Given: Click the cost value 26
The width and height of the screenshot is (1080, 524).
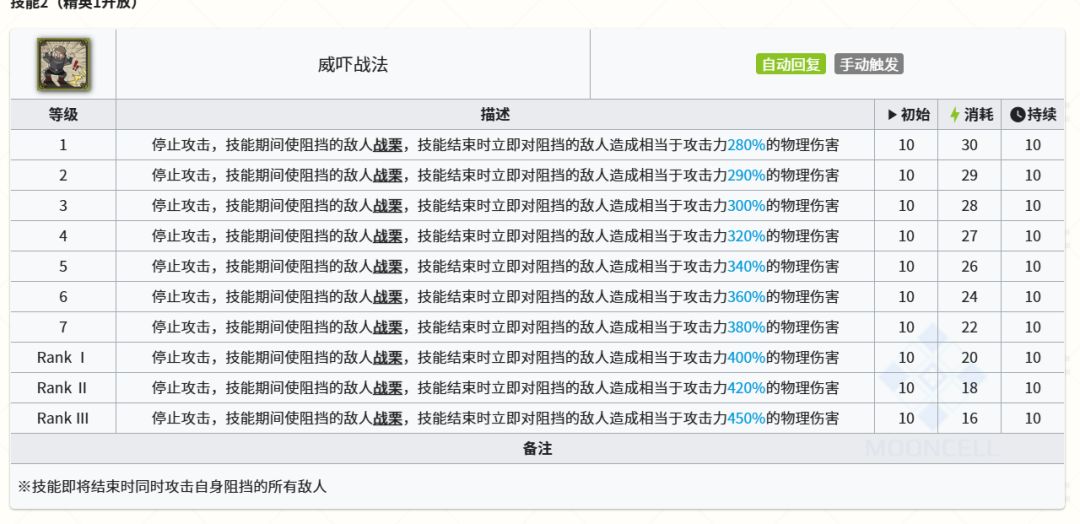Looking at the screenshot, I should 969,266.
